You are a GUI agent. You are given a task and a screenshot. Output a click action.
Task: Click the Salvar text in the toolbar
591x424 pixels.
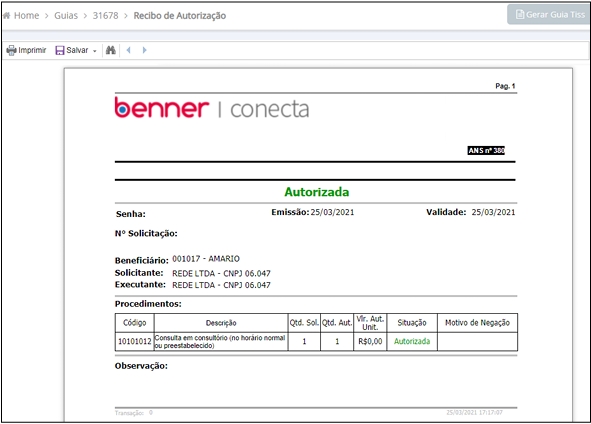(77, 50)
